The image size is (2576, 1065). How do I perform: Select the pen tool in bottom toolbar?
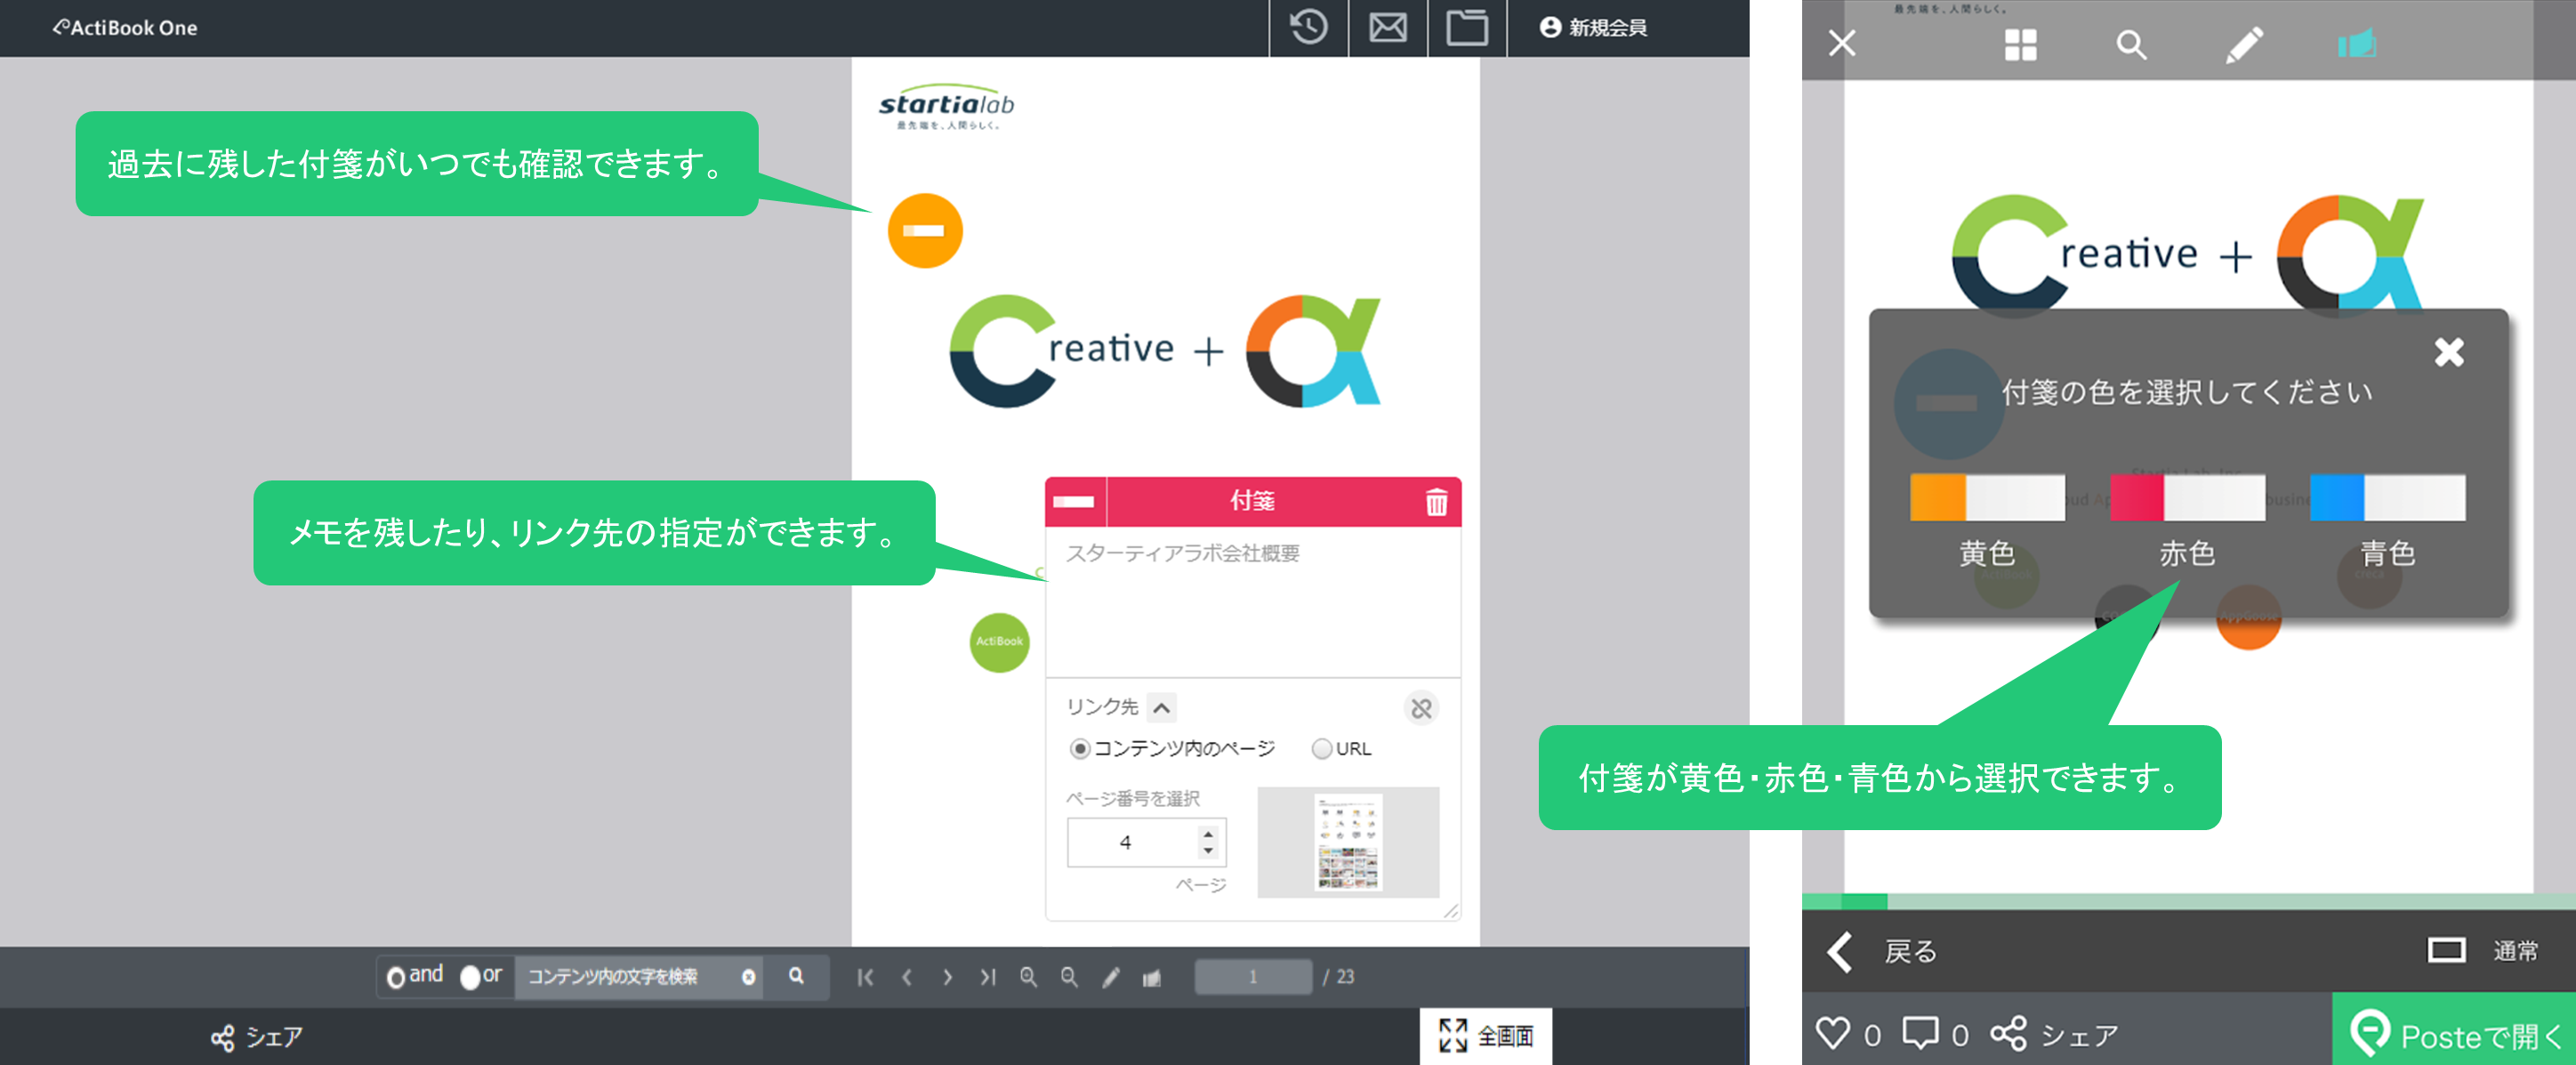(1111, 977)
